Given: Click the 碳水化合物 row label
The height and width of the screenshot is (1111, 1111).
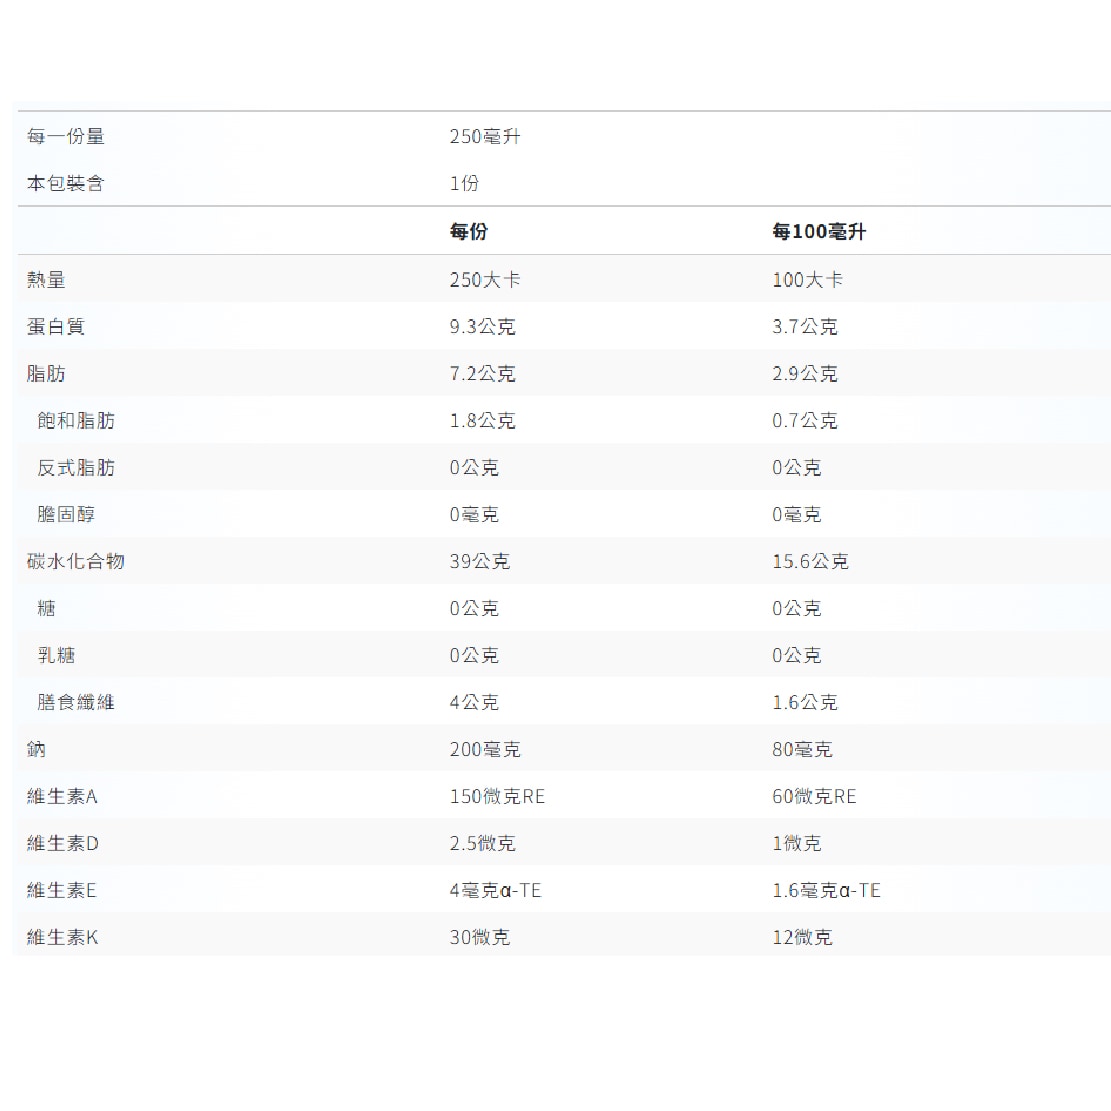Looking at the screenshot, I should click(76, 562).
